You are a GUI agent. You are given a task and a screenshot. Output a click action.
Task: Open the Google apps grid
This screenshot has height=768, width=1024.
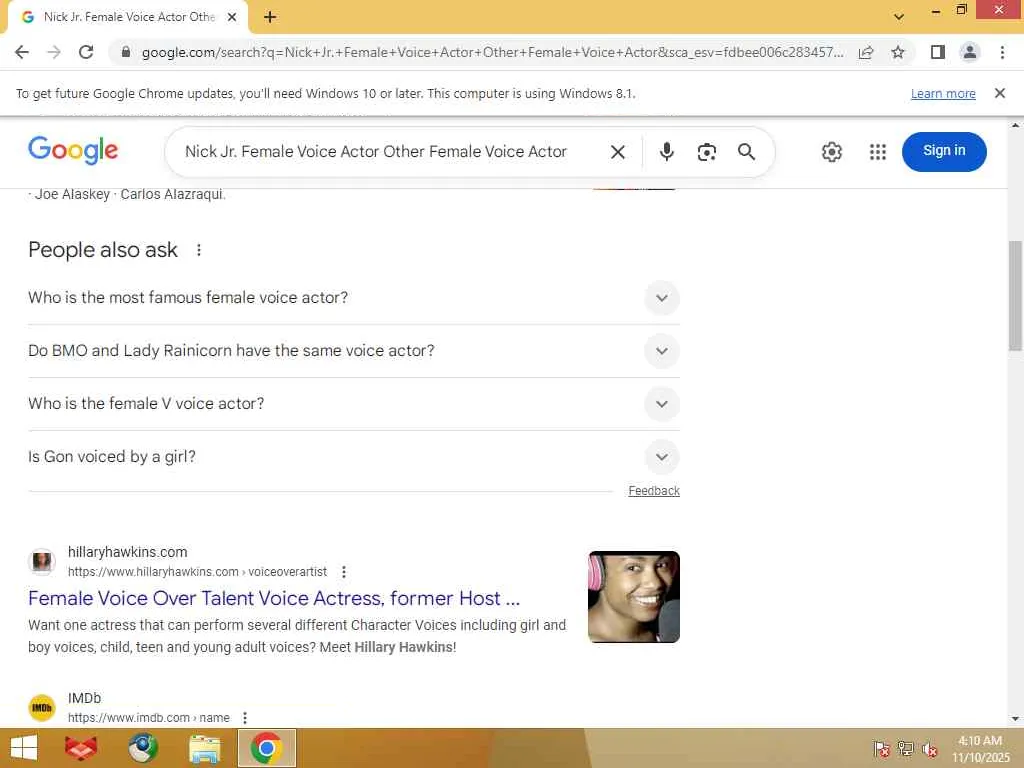click(878, 152)
